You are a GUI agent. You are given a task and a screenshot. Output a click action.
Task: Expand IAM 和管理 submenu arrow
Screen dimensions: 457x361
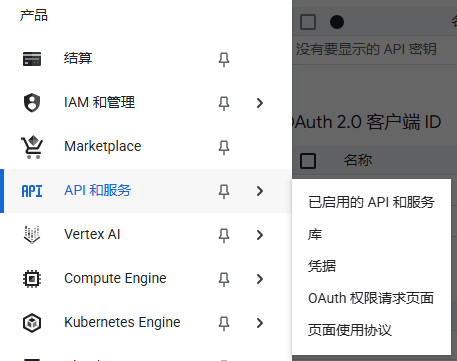260,103
